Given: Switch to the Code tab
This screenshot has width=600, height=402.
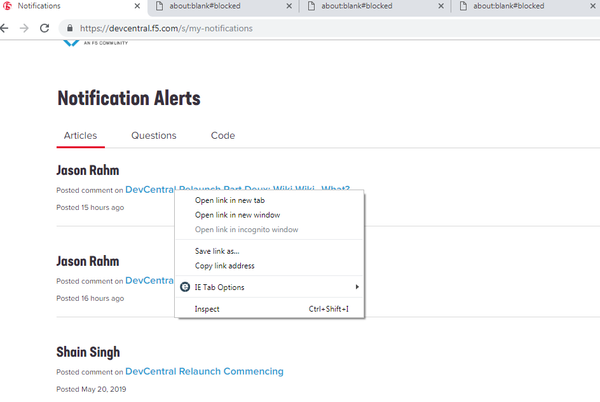Looking at the screenshot, I should pos(222,136).
